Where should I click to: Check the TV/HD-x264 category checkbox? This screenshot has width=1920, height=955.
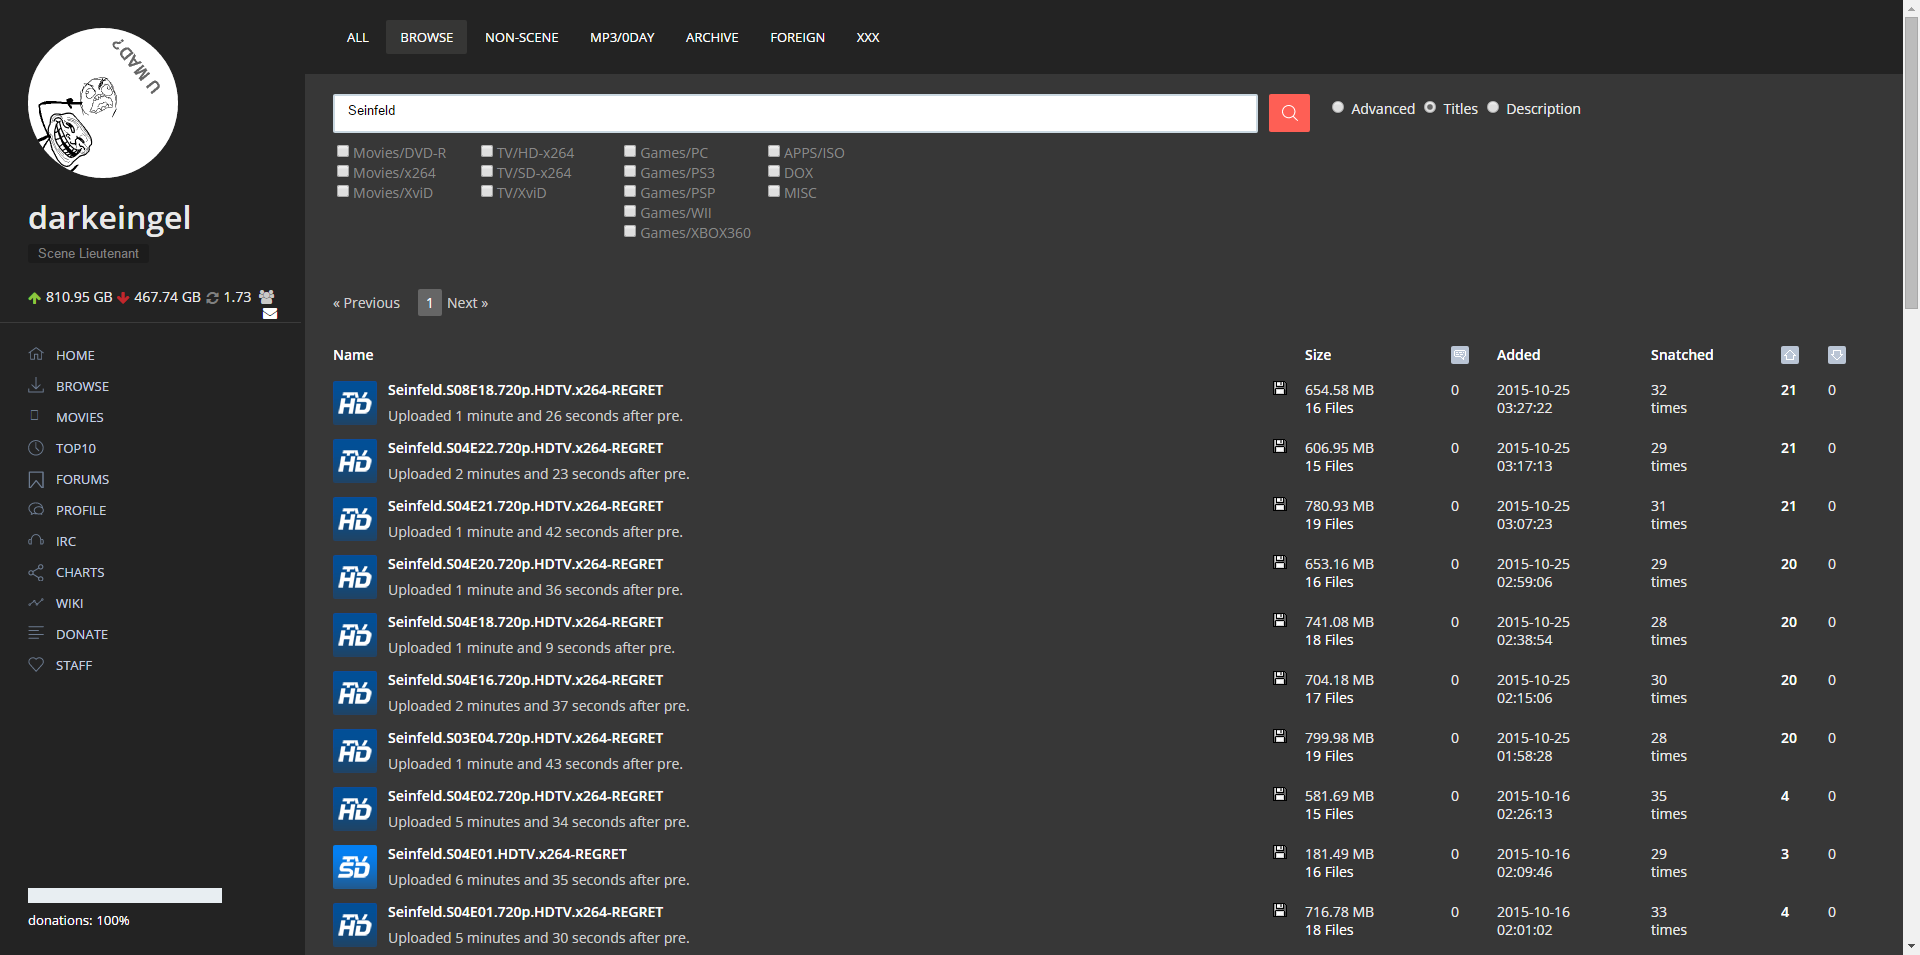(487, 151)
